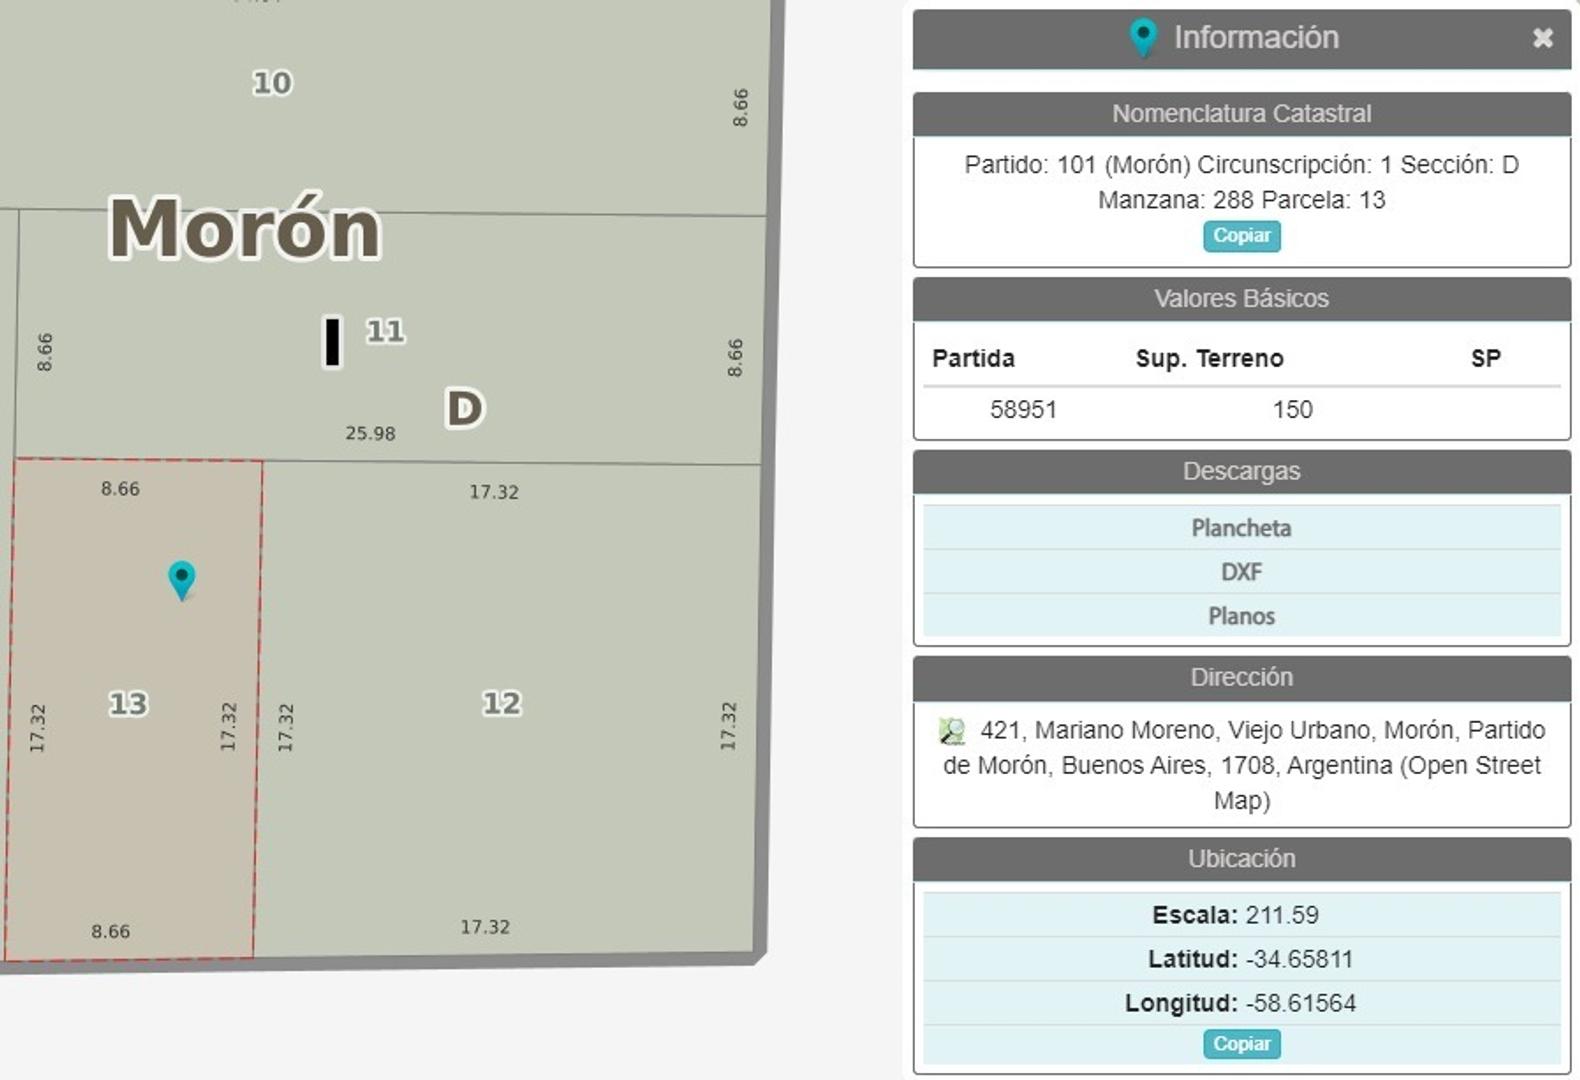Click the Descargas section header
The height and width of the screenshot is (1080, 1580).
[1241, 472]
